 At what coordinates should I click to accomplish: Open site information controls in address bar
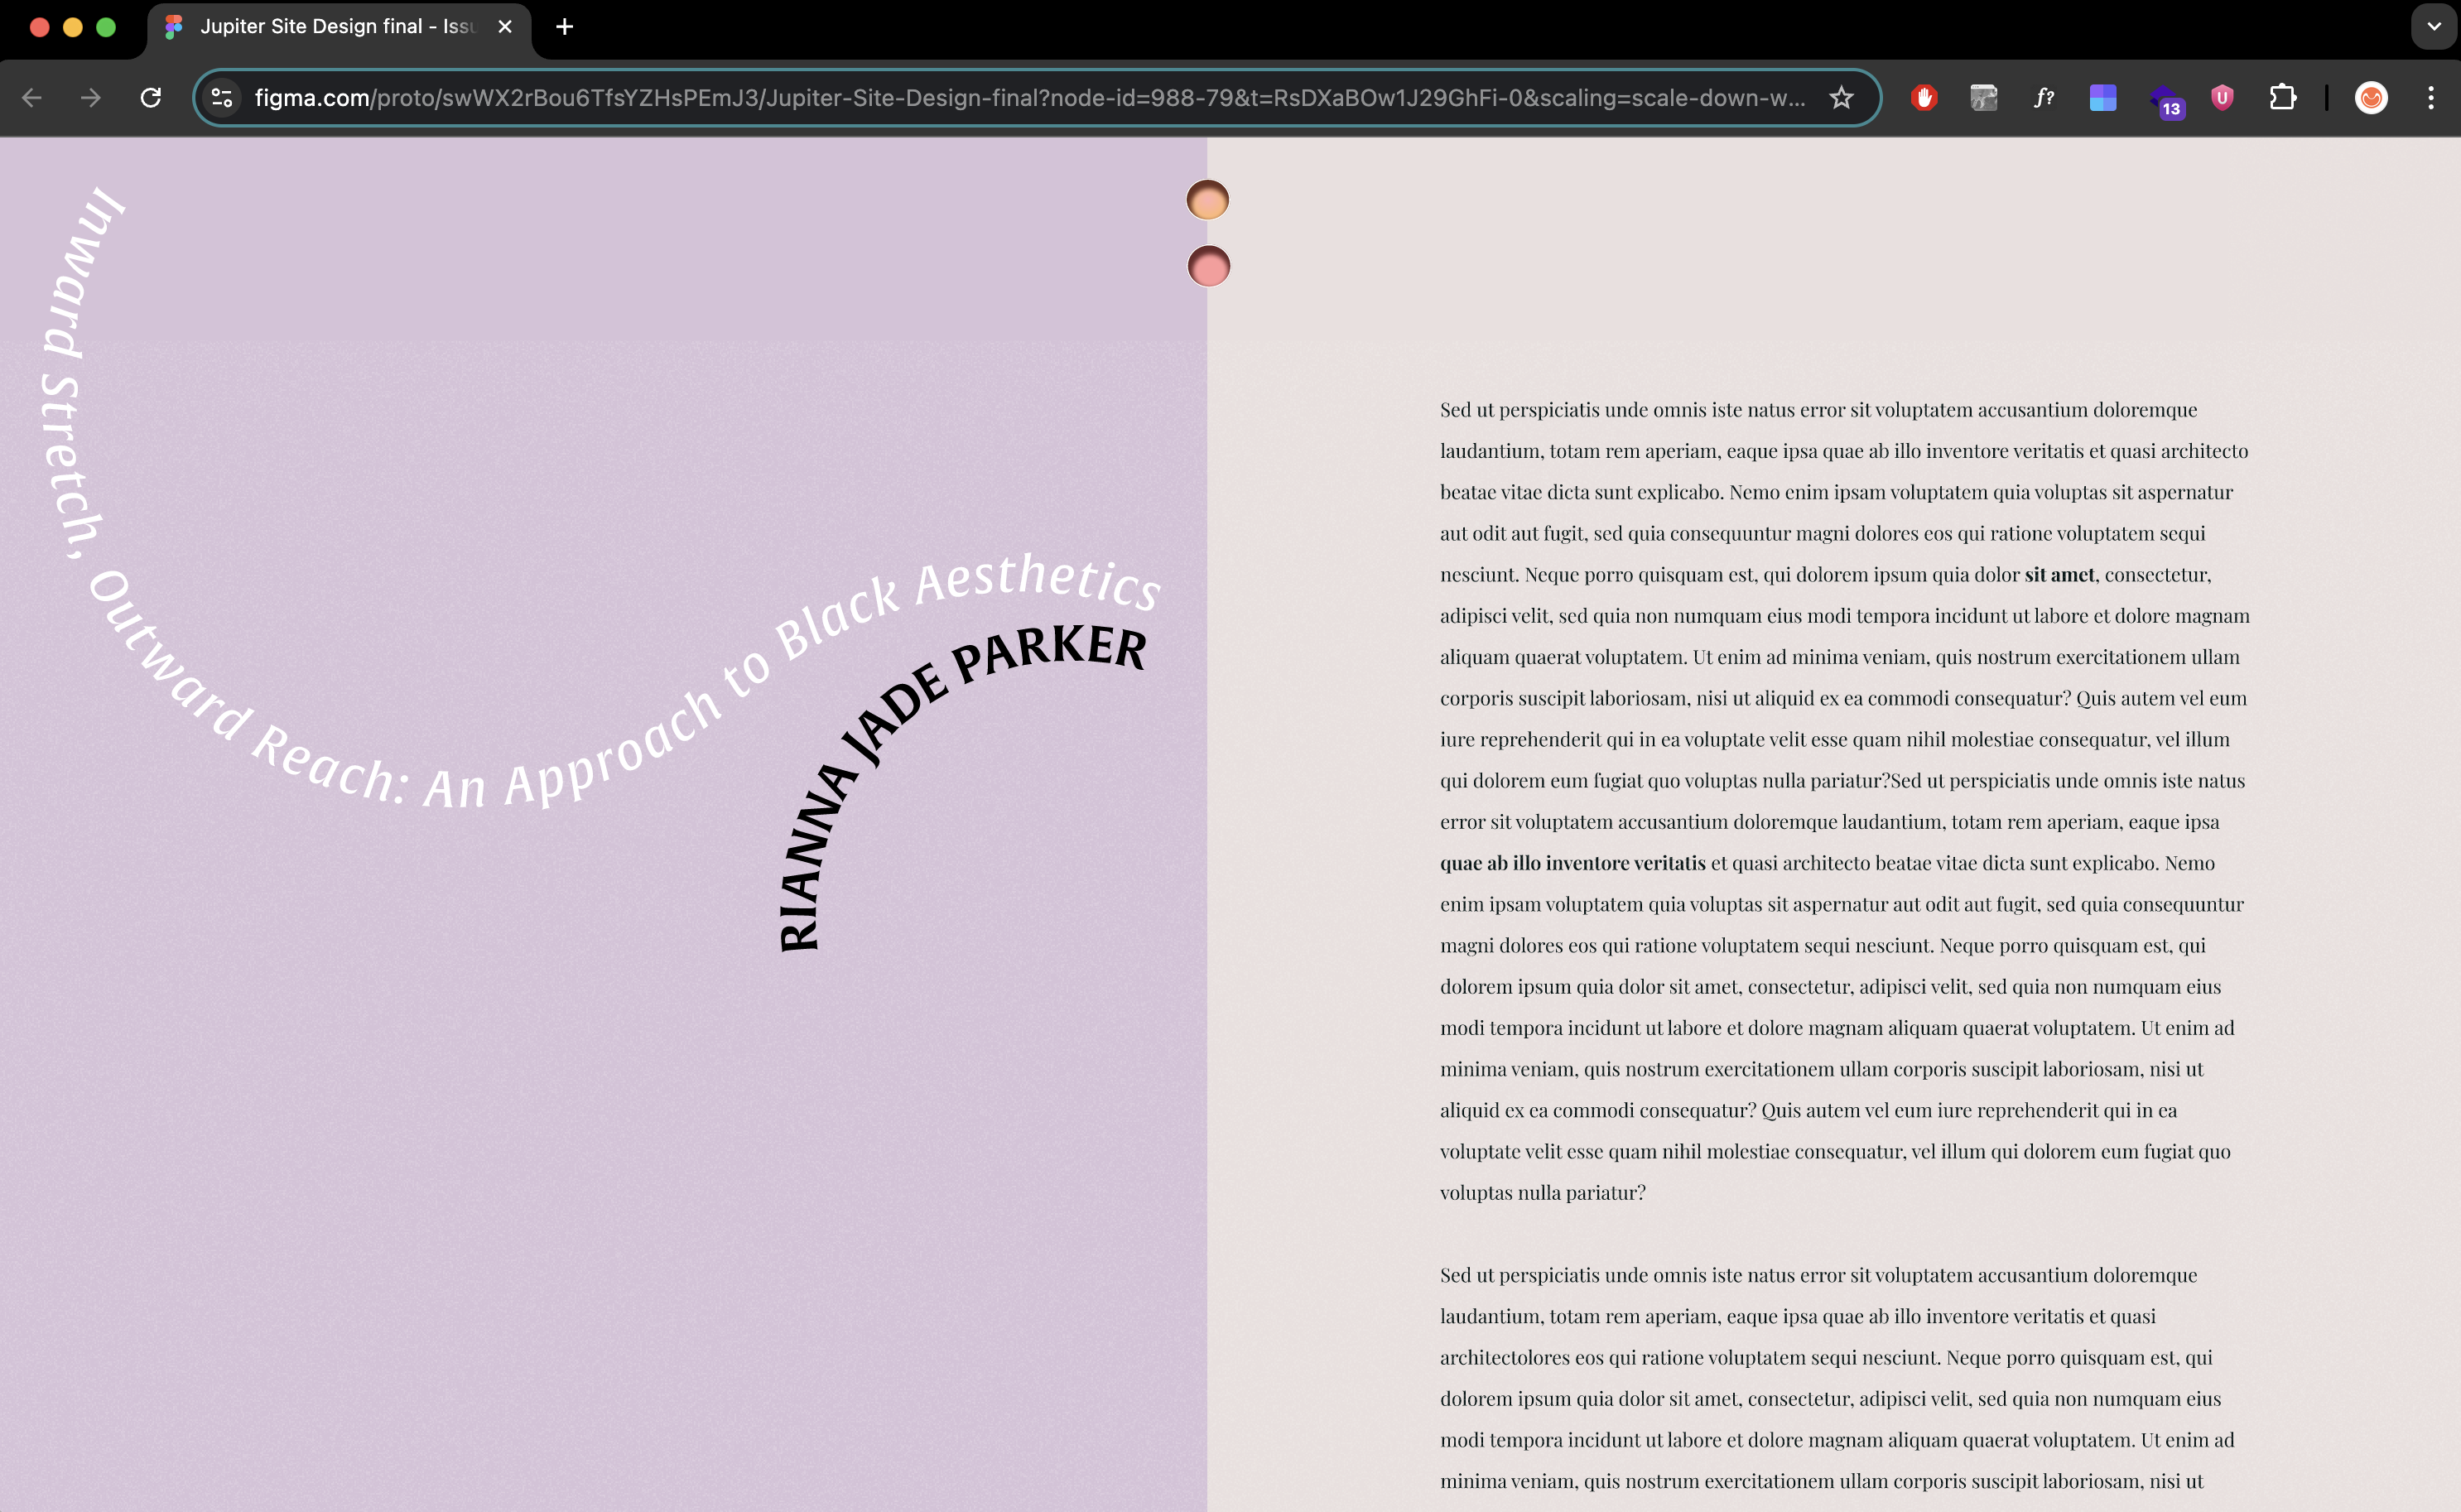tap(222, 97)
